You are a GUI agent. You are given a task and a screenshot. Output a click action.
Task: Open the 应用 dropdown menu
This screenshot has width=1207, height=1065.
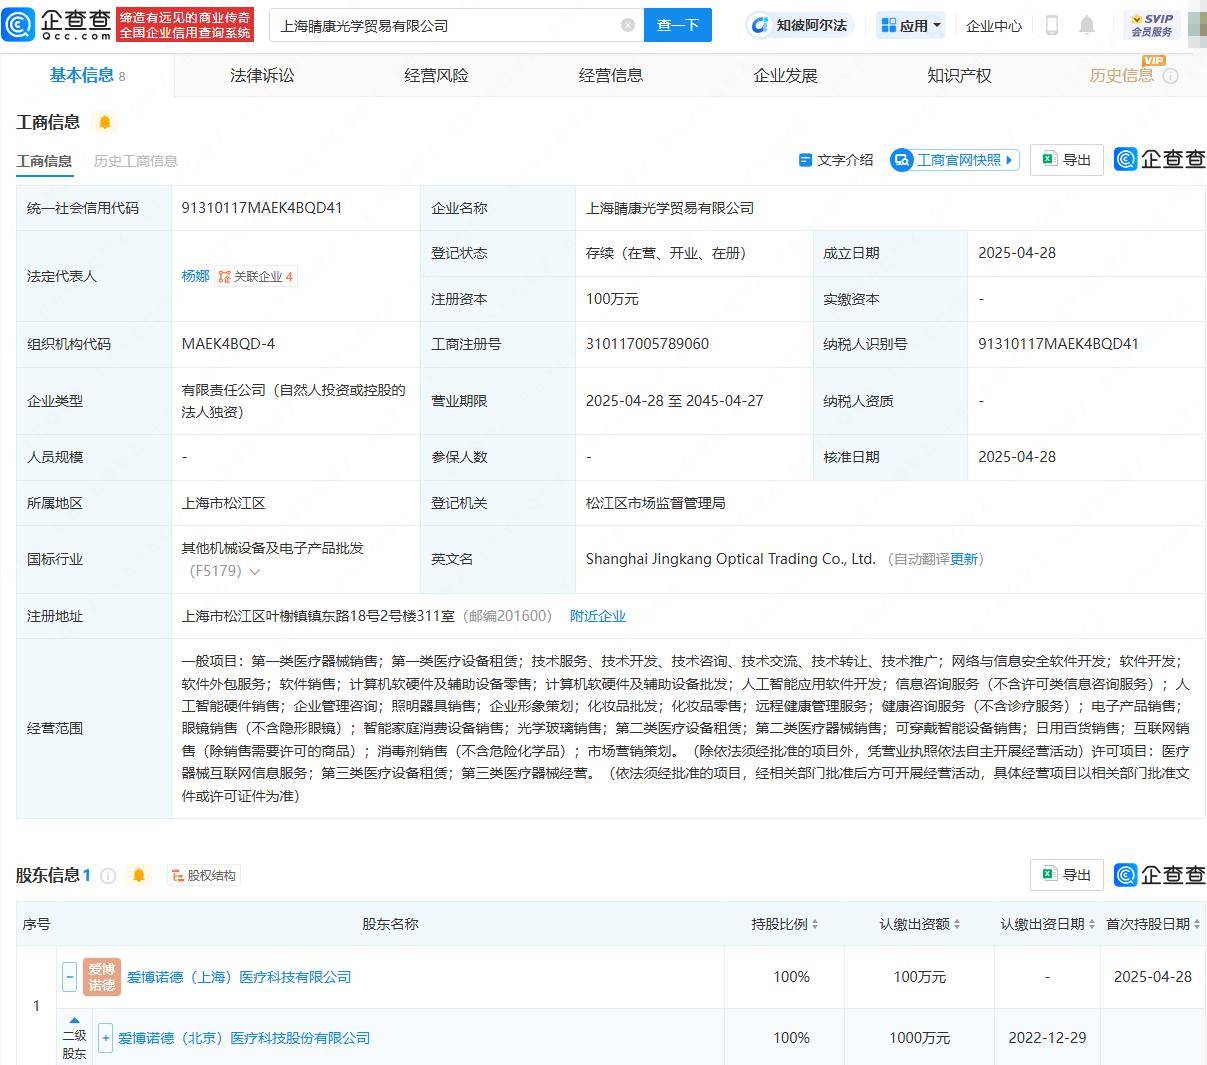pos(910,25)
